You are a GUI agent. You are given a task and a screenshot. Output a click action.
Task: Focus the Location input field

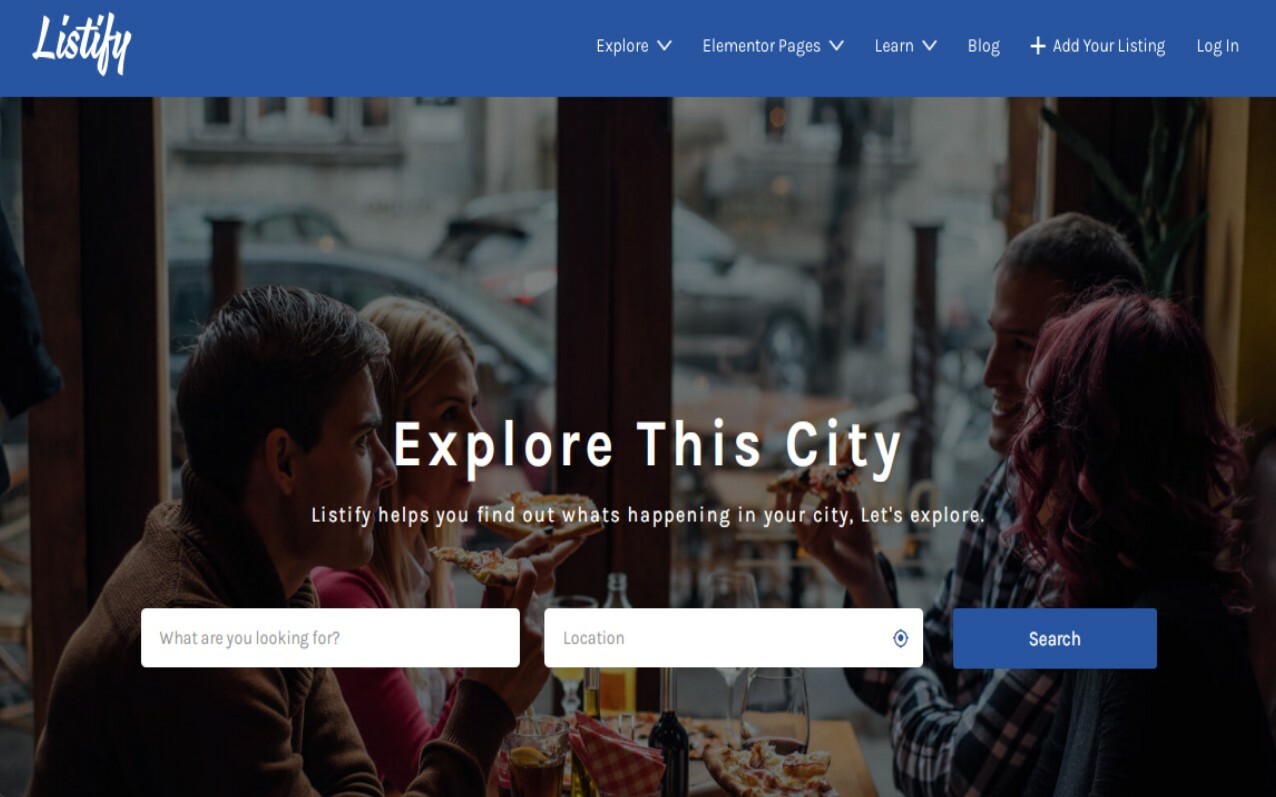pos(733,638)
